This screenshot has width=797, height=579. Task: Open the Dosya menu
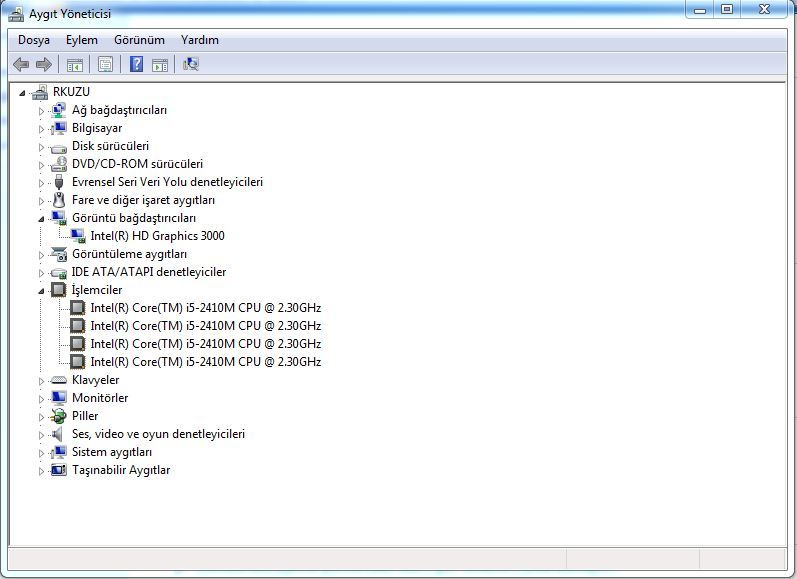(x=34, y=40)
